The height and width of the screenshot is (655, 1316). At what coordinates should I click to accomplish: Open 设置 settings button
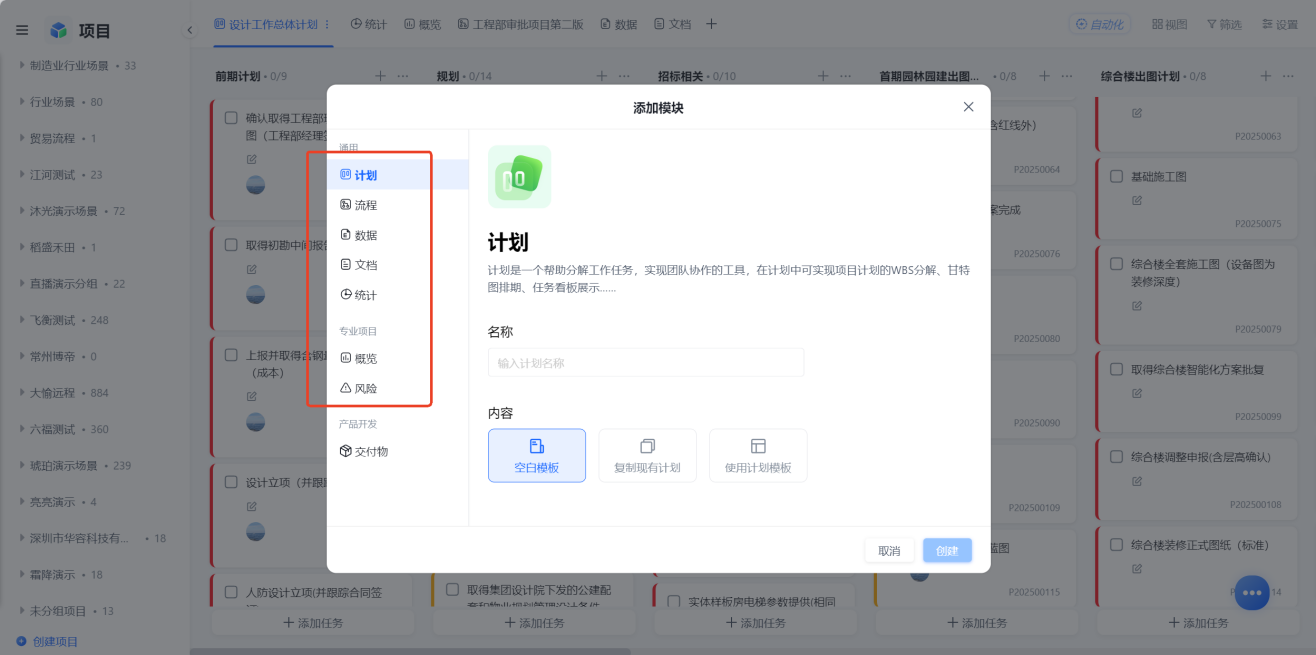tap(1280, 24)
